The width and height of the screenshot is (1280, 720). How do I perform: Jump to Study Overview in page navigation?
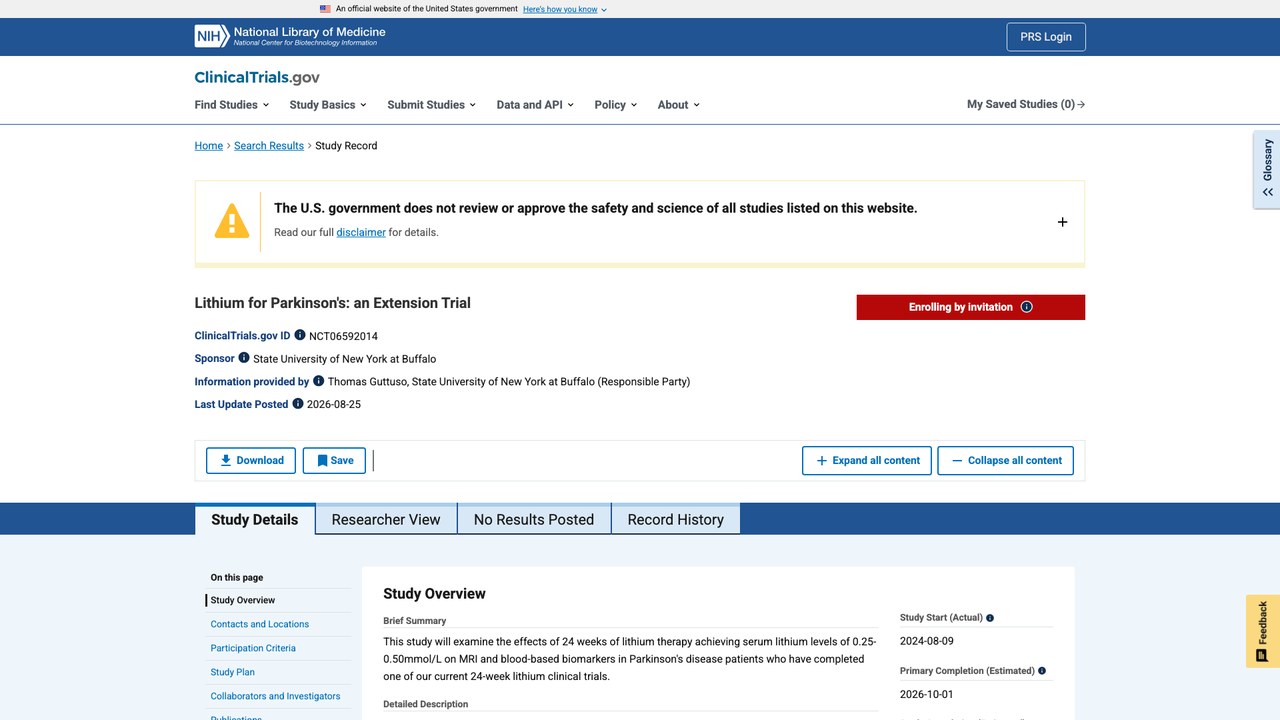point(243,600)
